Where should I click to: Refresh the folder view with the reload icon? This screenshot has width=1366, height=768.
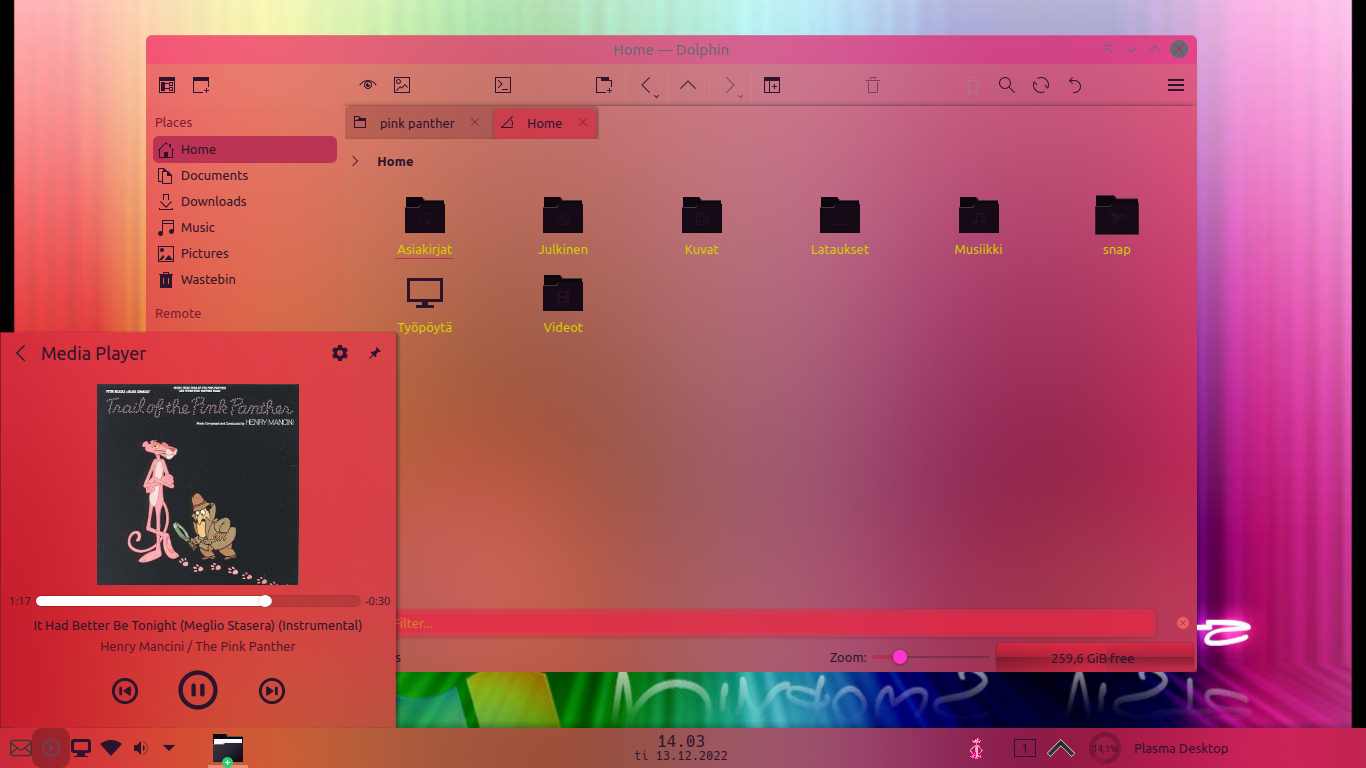(1040, 85)
